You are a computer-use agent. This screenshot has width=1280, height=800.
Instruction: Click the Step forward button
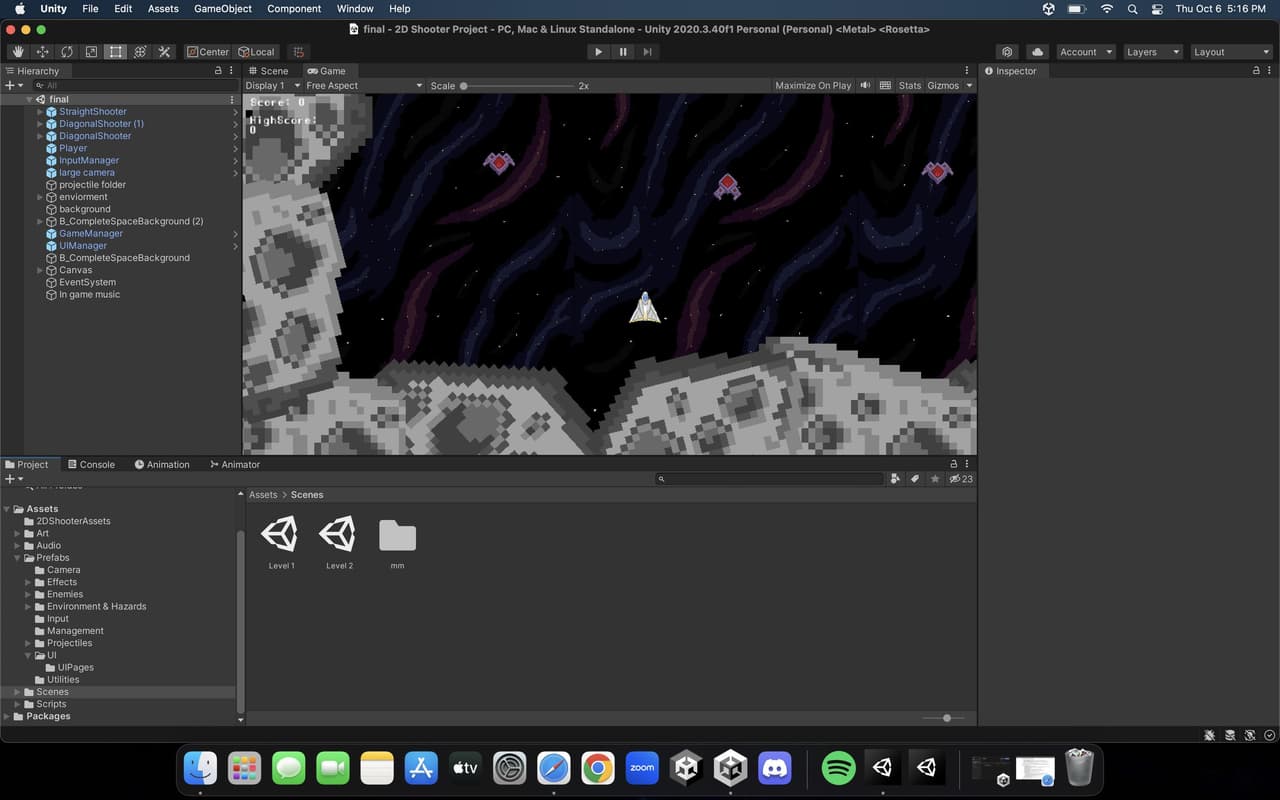click(x=648, y=52)
